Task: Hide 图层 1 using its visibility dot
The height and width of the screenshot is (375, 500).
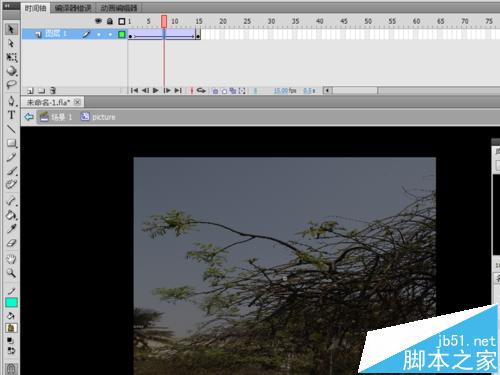Action: click(x=99, y=34)
